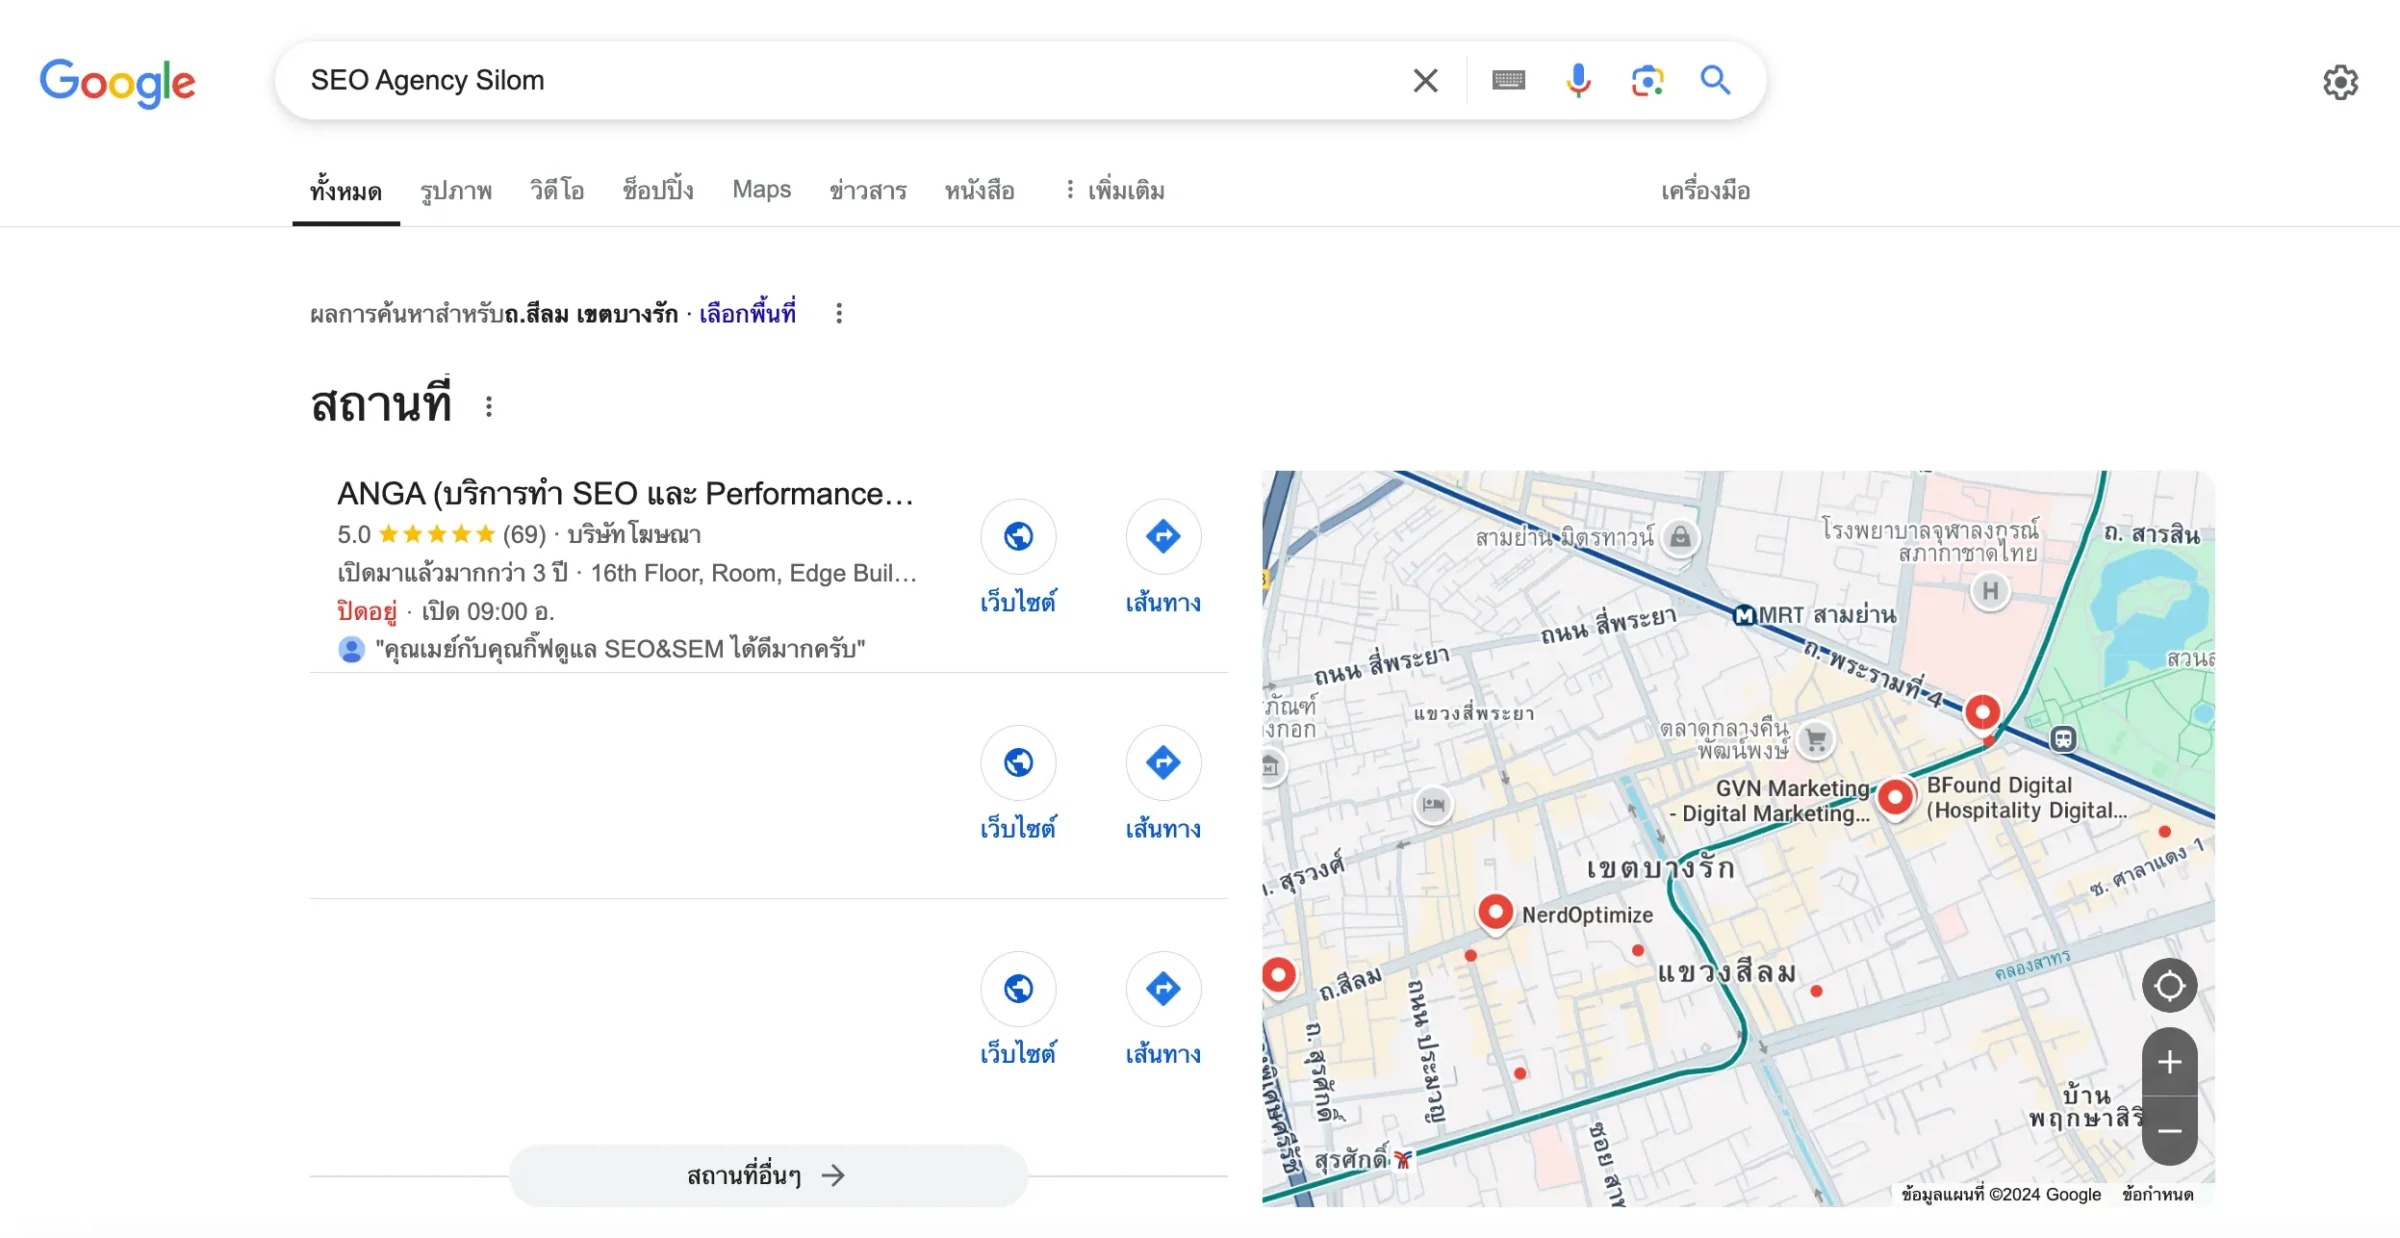Open the ANGA business listing title
The height and width of the screenshot is (1238, 2400).
pos(625,494)
